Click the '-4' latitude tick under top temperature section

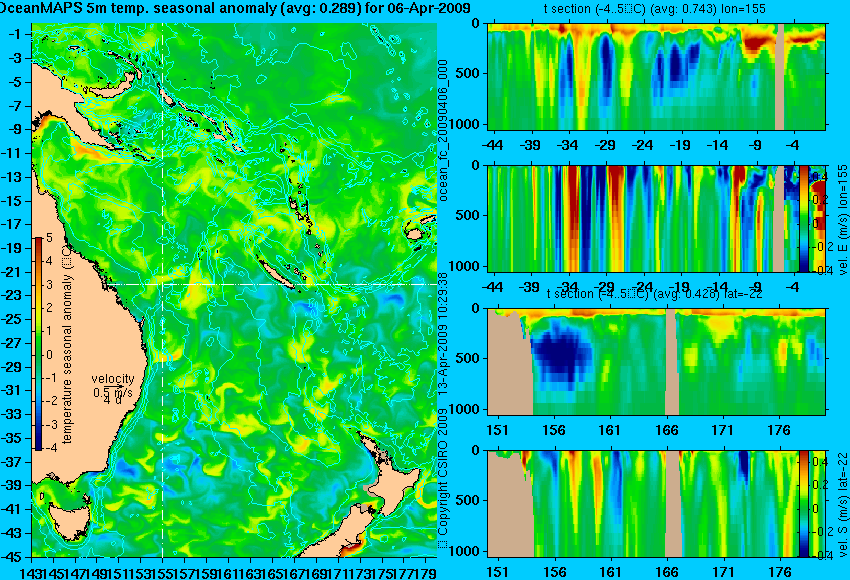click(793, 145)
